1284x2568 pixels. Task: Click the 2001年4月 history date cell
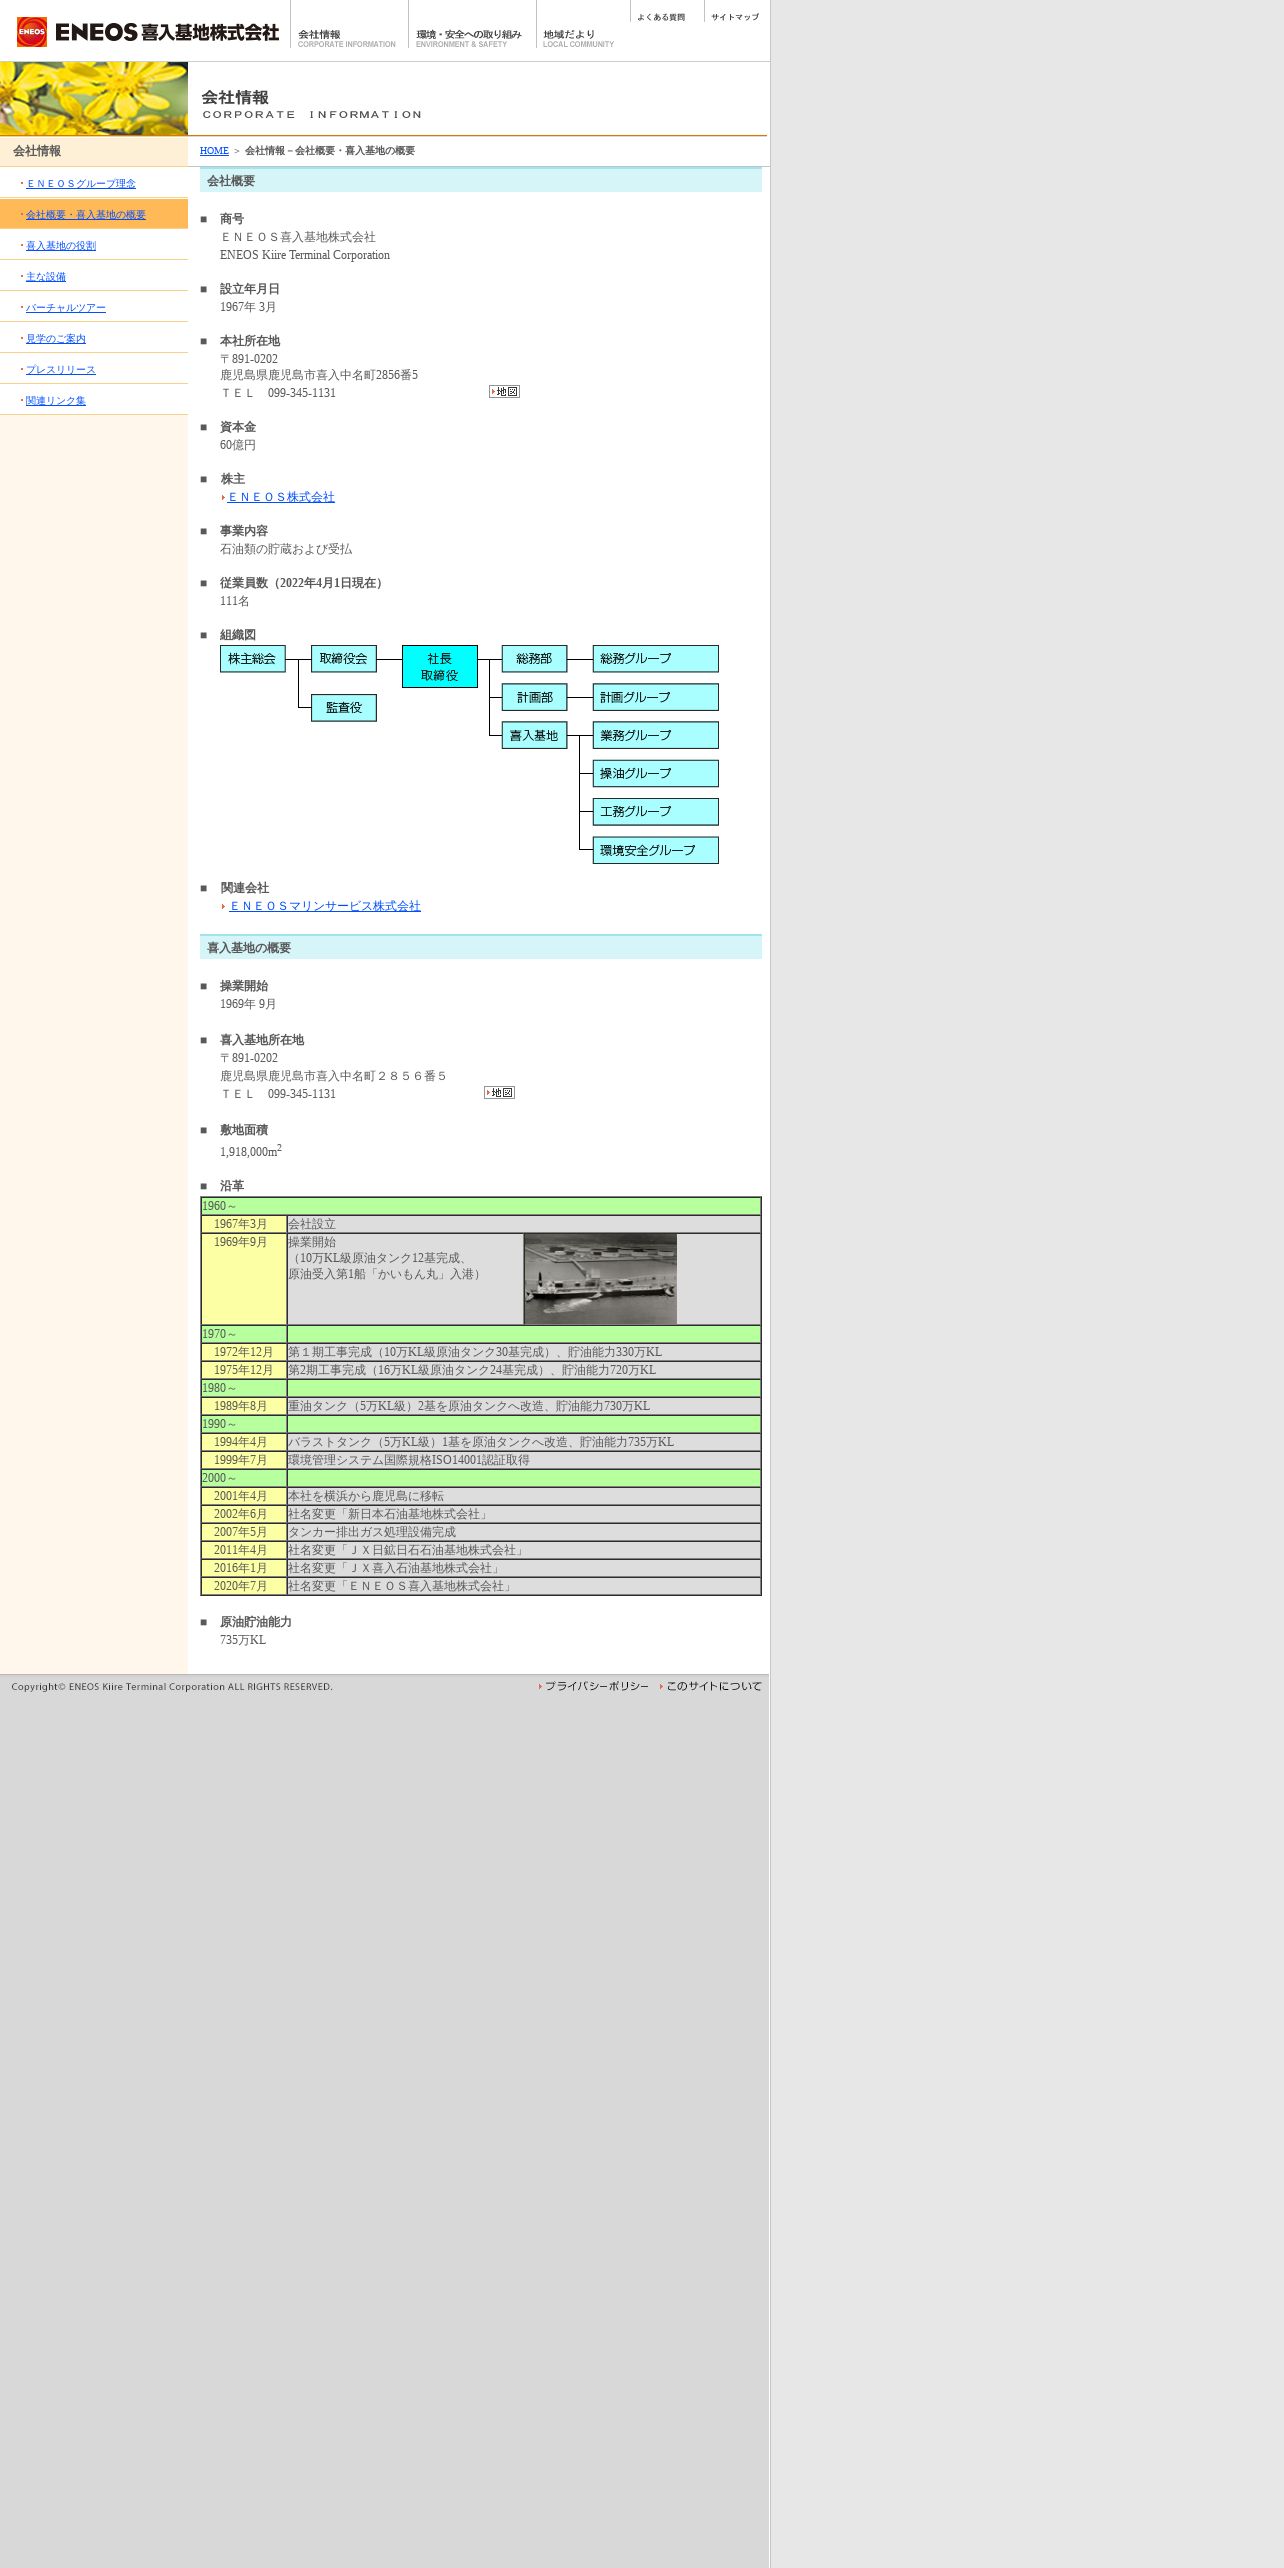[244, 1496]
